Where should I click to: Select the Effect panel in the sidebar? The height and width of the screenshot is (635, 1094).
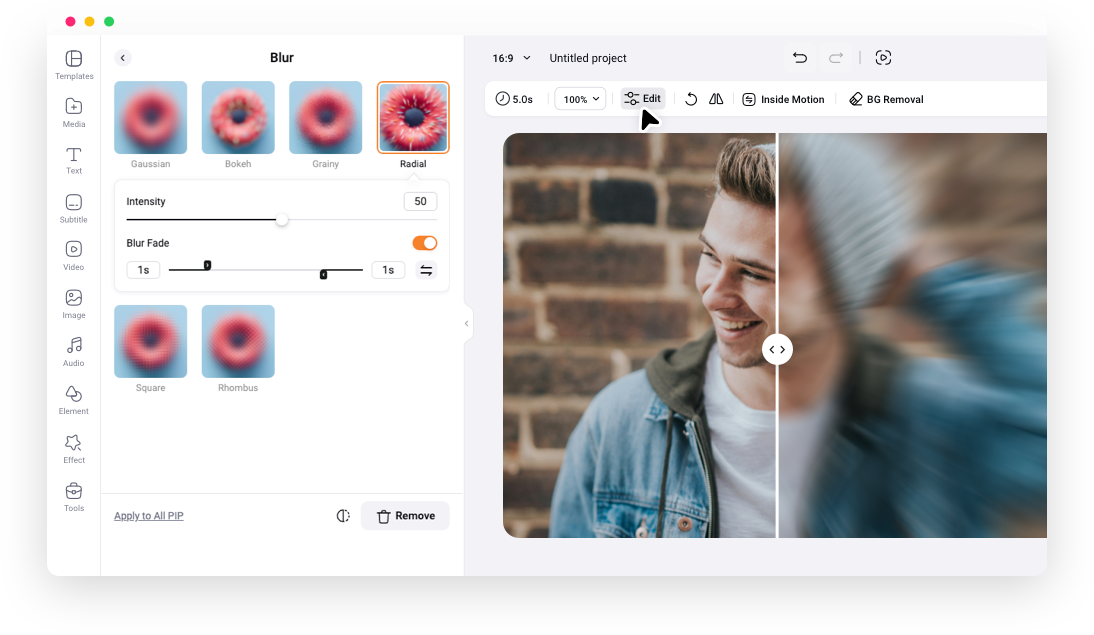click(73, 449)
